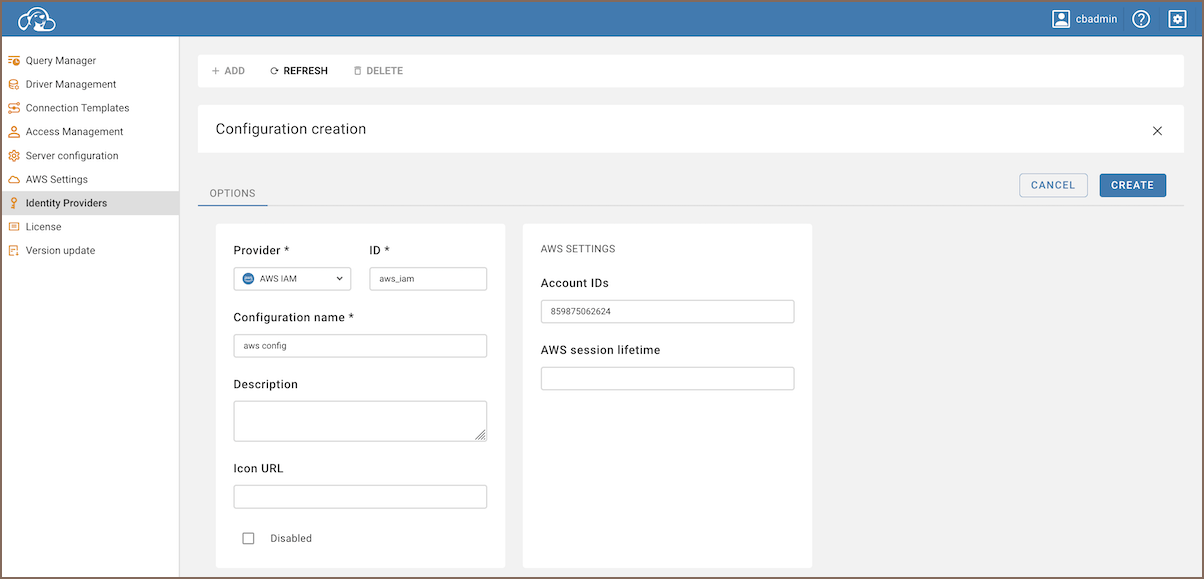
Task: Focus the Account IDs input field
Action: [x=667, y=312]
